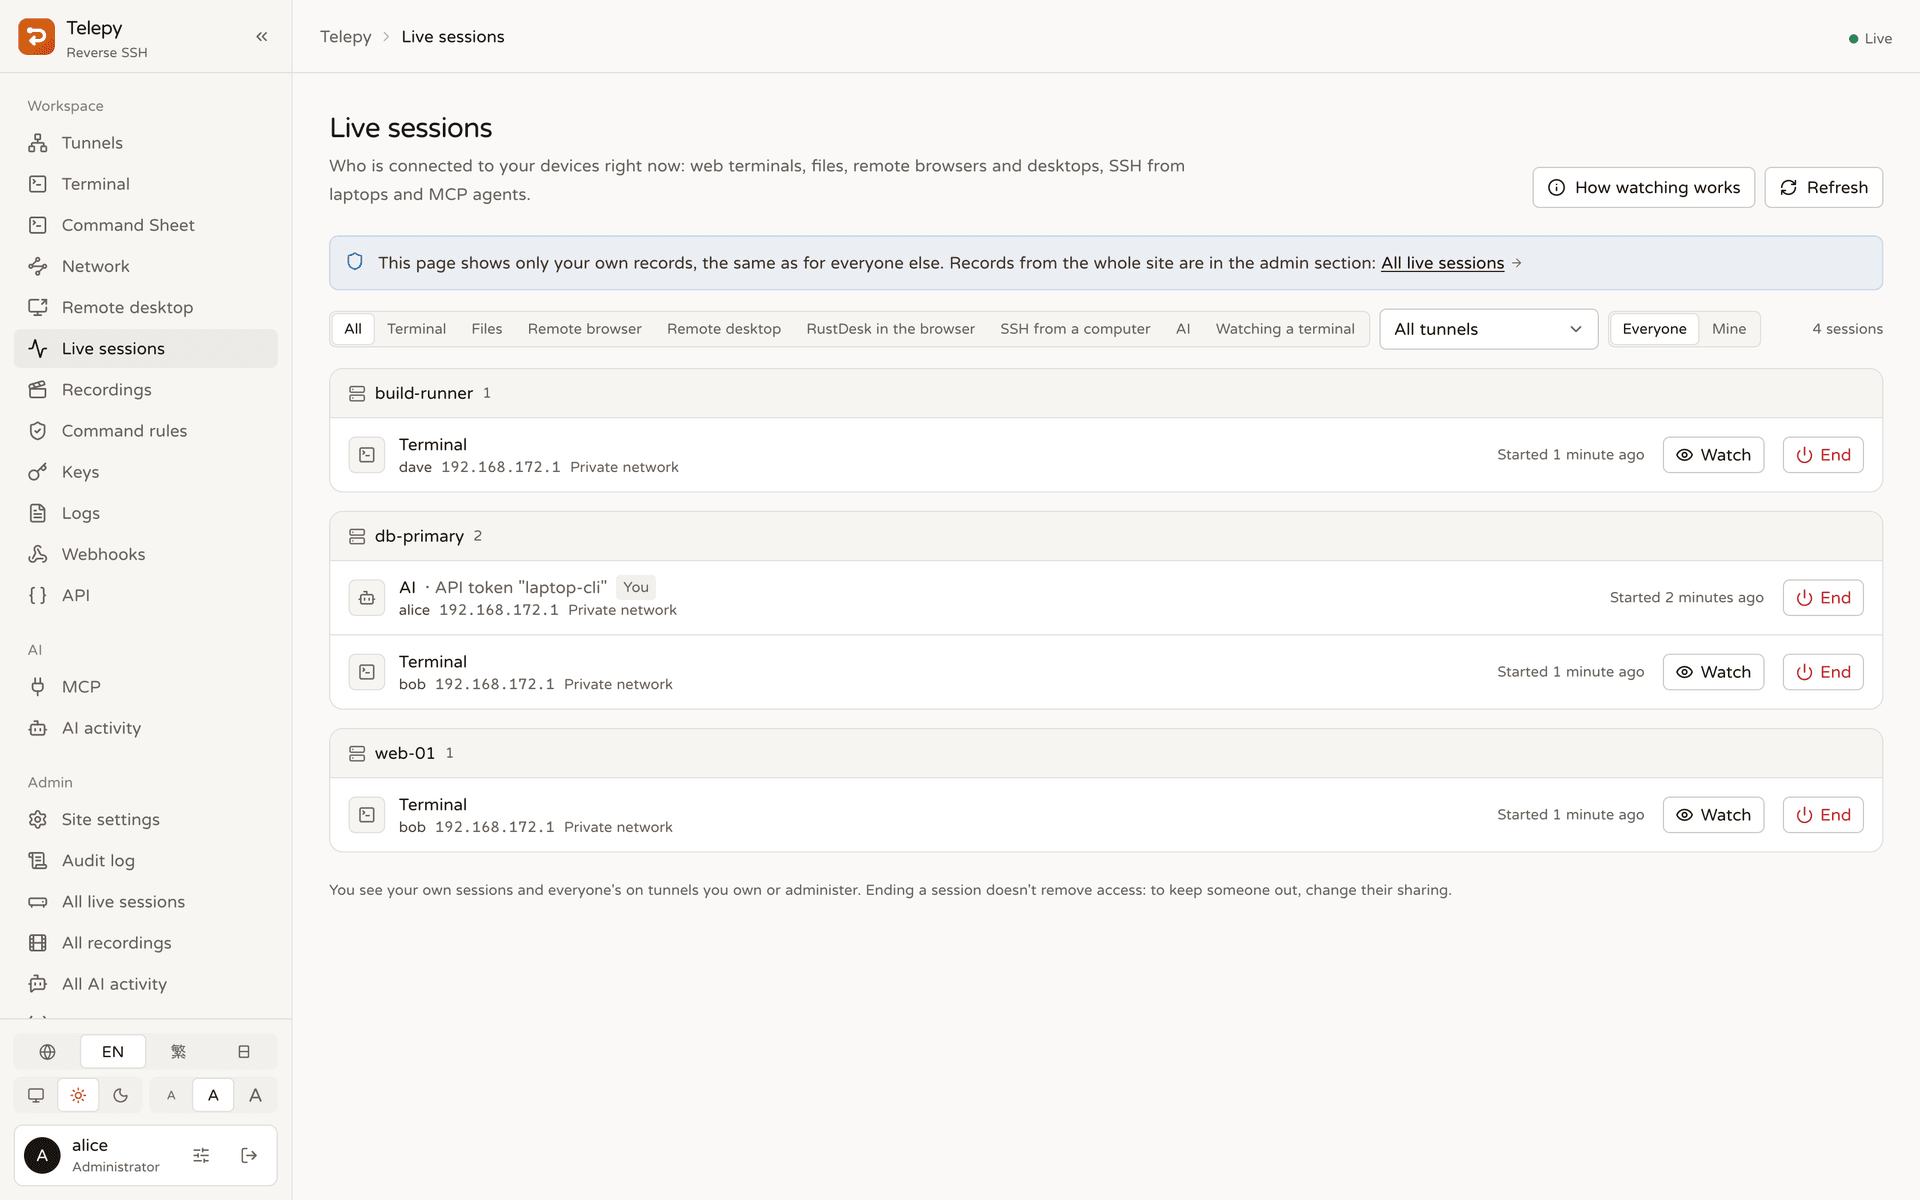Select the system theme monitor icon
The height and width of the screenshot is (1200, 1920).
coord(36,1095)
